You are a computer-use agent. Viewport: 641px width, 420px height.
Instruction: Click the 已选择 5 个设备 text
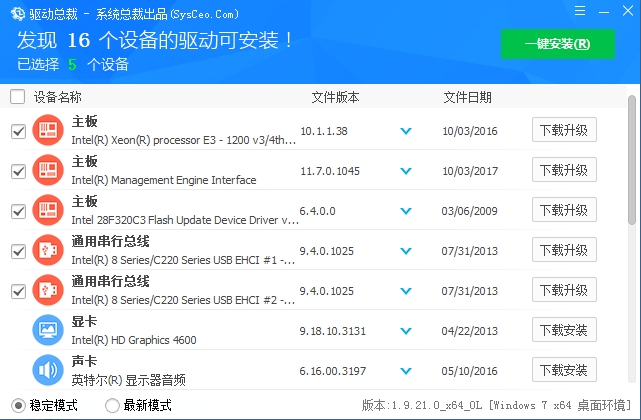click(x=73, y=64)
